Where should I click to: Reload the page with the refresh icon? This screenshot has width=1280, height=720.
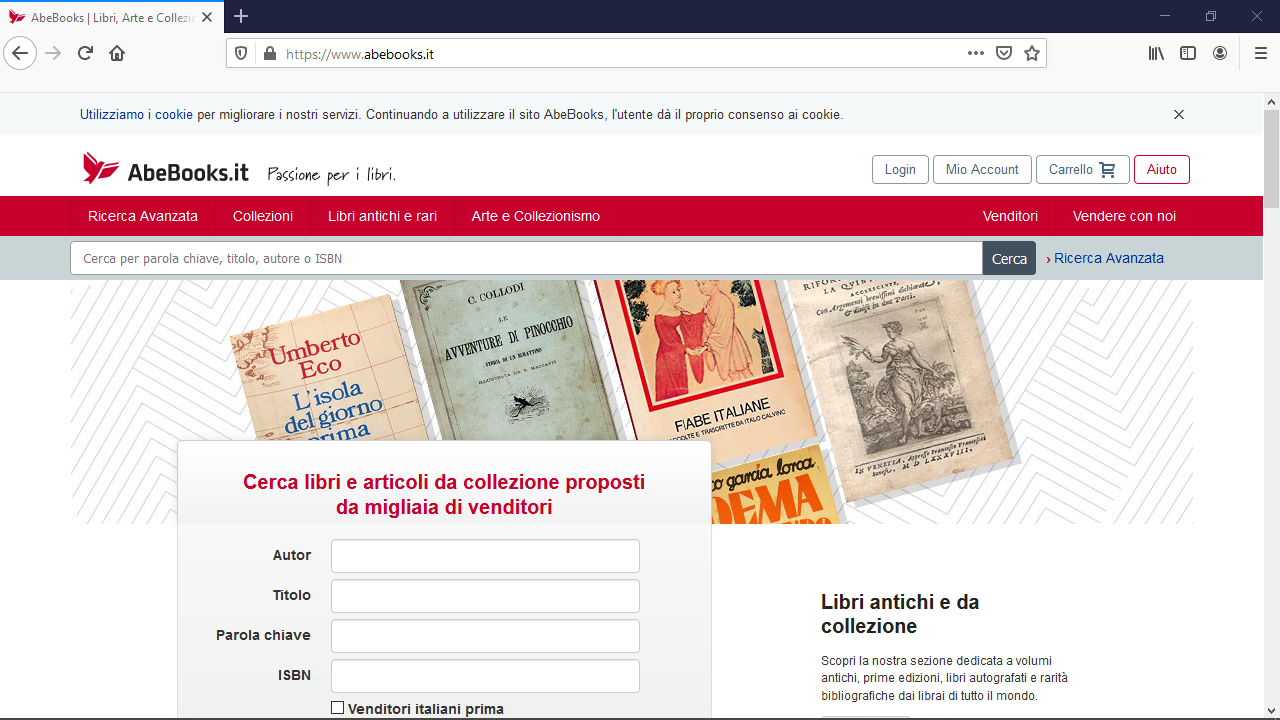click(85, 53)
